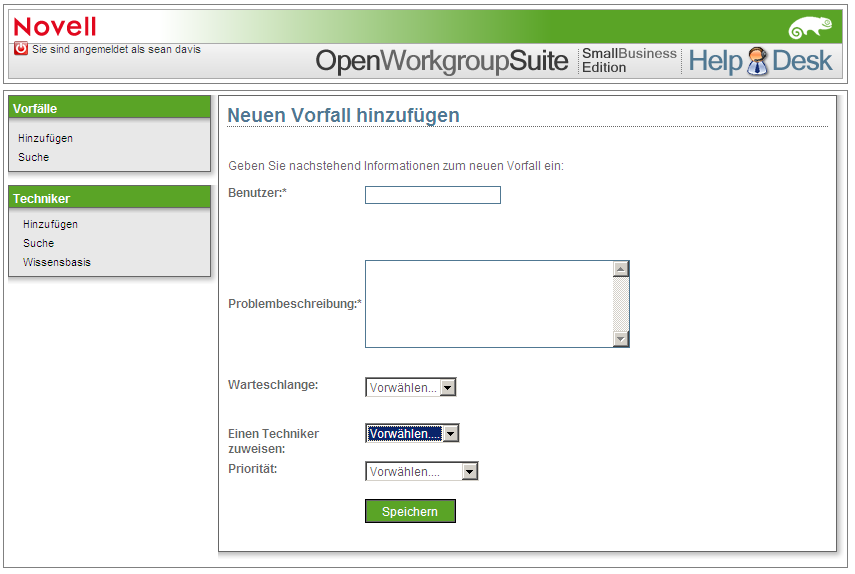Click the SUSE chameleon logo
855x574 pixels.
pos(810,28)
